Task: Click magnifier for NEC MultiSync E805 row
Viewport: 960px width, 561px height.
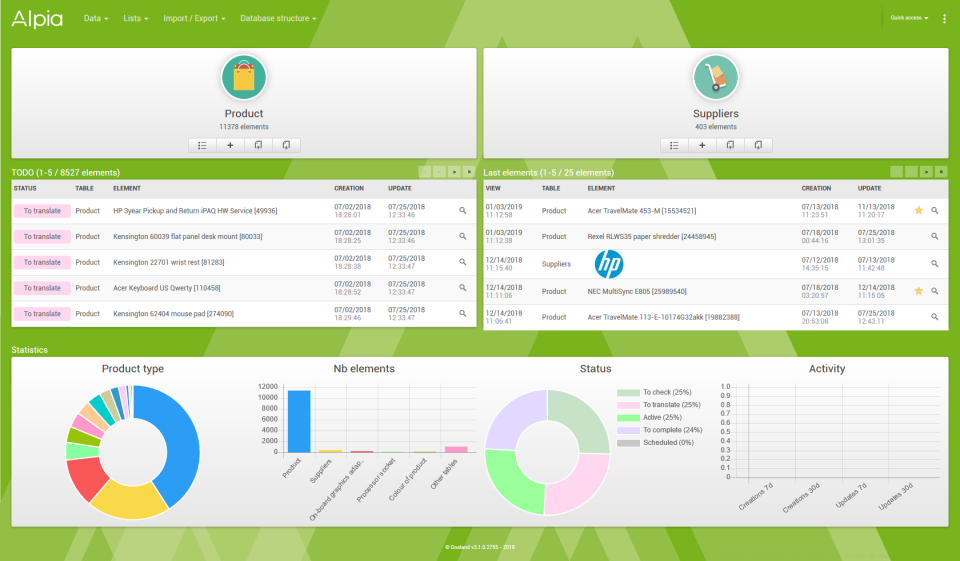Action: [935, 292]
